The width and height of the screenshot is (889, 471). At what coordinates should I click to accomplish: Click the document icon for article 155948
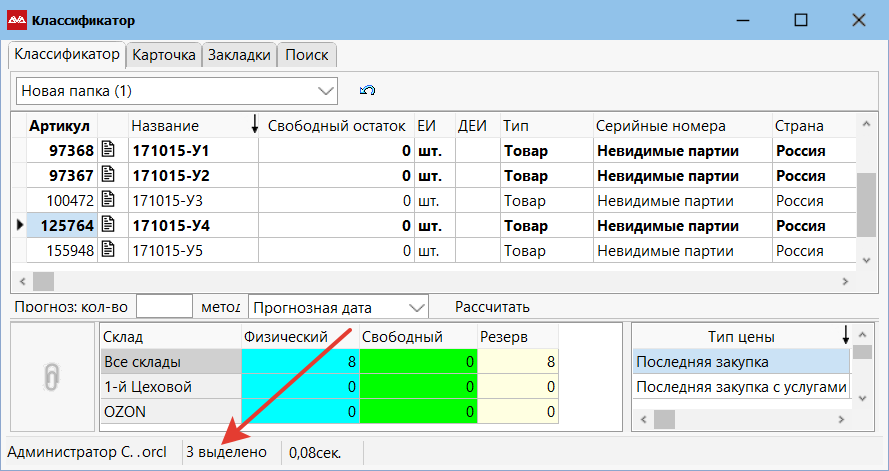click(113, 251)
